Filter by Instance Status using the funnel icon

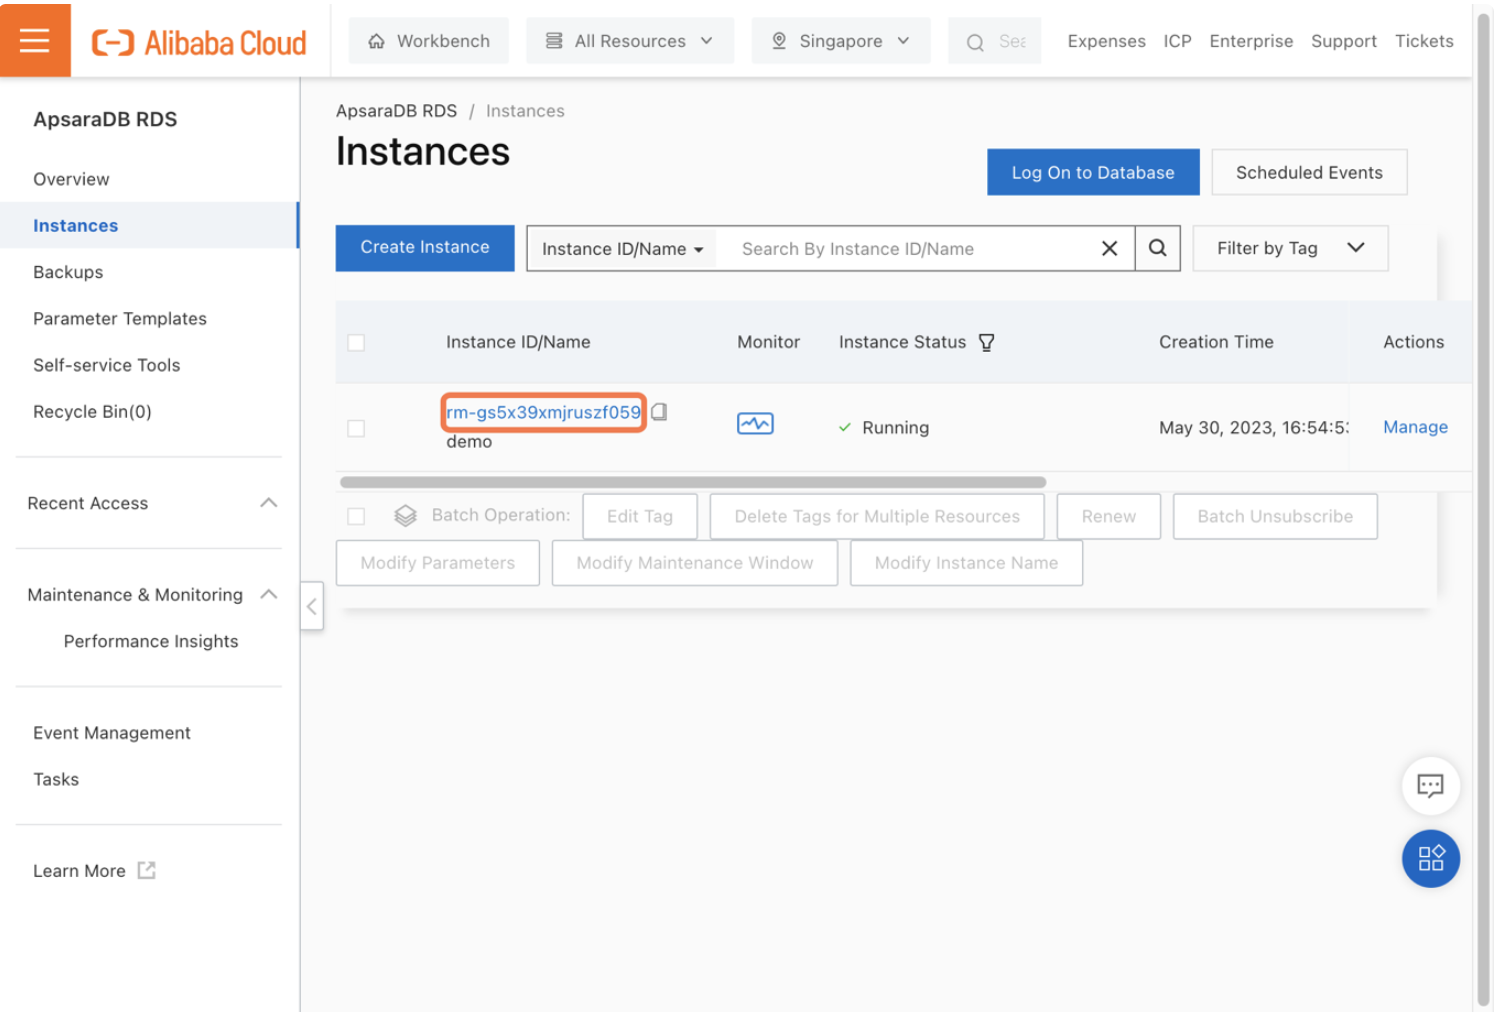987,342
